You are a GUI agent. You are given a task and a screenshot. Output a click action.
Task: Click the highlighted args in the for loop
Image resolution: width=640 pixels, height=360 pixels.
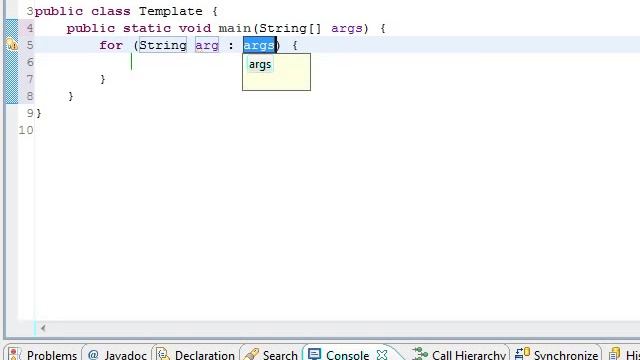(x=259, y=45)
